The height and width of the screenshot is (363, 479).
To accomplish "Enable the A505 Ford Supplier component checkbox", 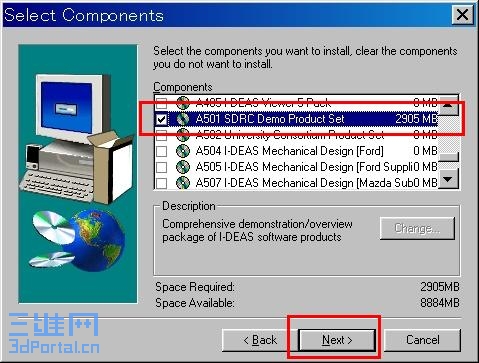I will (x=162, y=167).
